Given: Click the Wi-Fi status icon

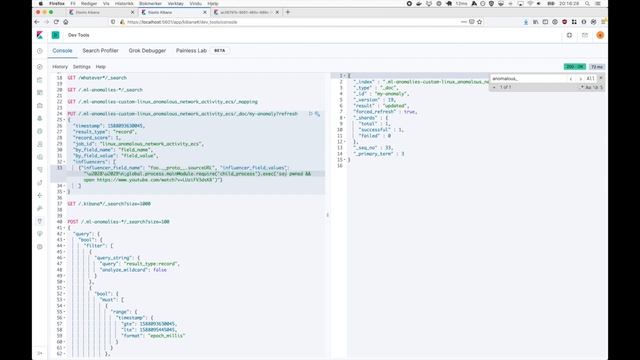Looking at the screenshot, I should (530, 3).
